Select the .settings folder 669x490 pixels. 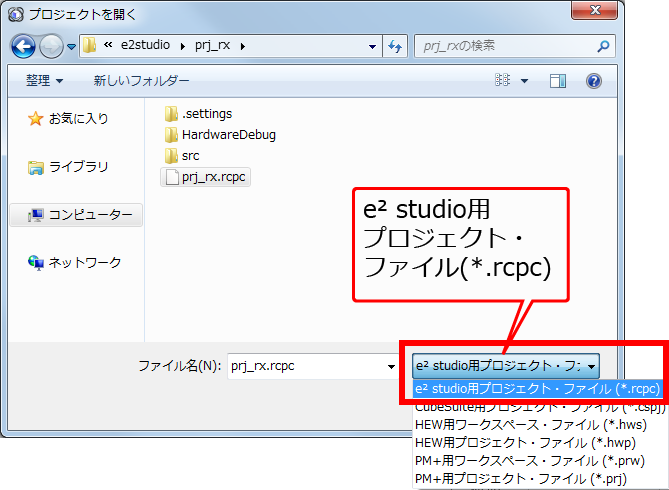tap(198, 114)
